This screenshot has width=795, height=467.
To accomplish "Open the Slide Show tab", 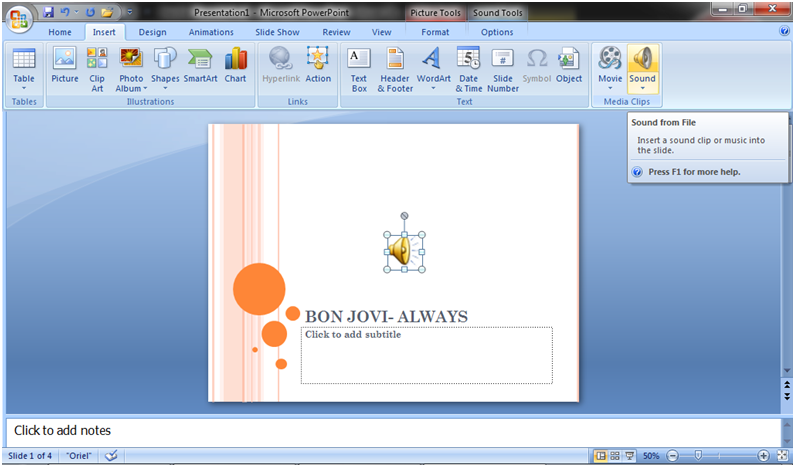I will 277,32.
